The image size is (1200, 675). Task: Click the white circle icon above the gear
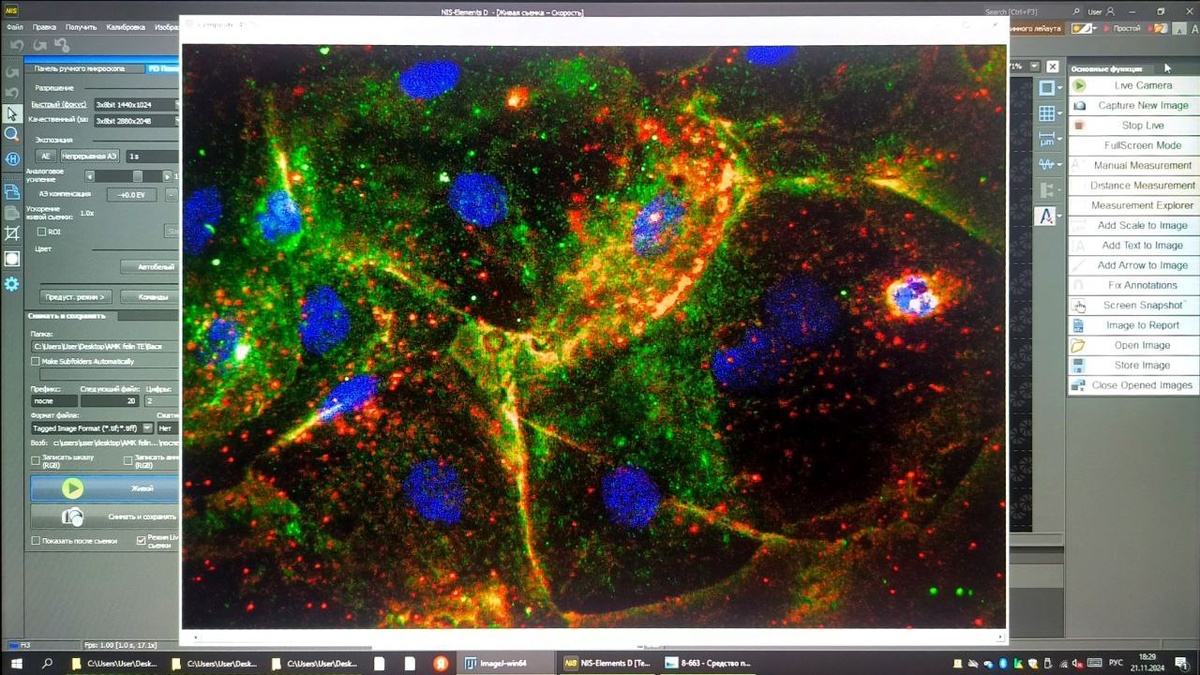coord(12,259)
